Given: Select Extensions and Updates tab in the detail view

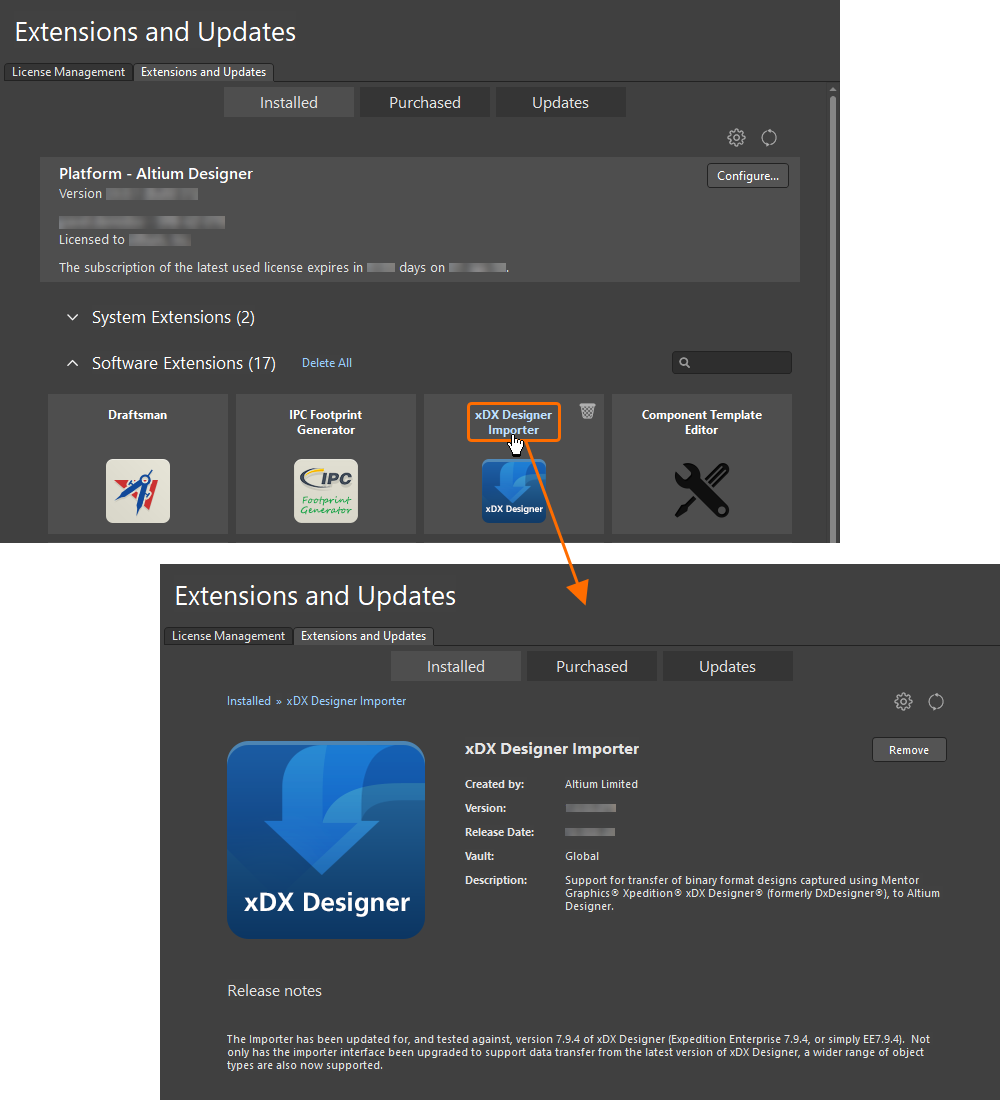Looking at the screenshot, I should point(364,636).
